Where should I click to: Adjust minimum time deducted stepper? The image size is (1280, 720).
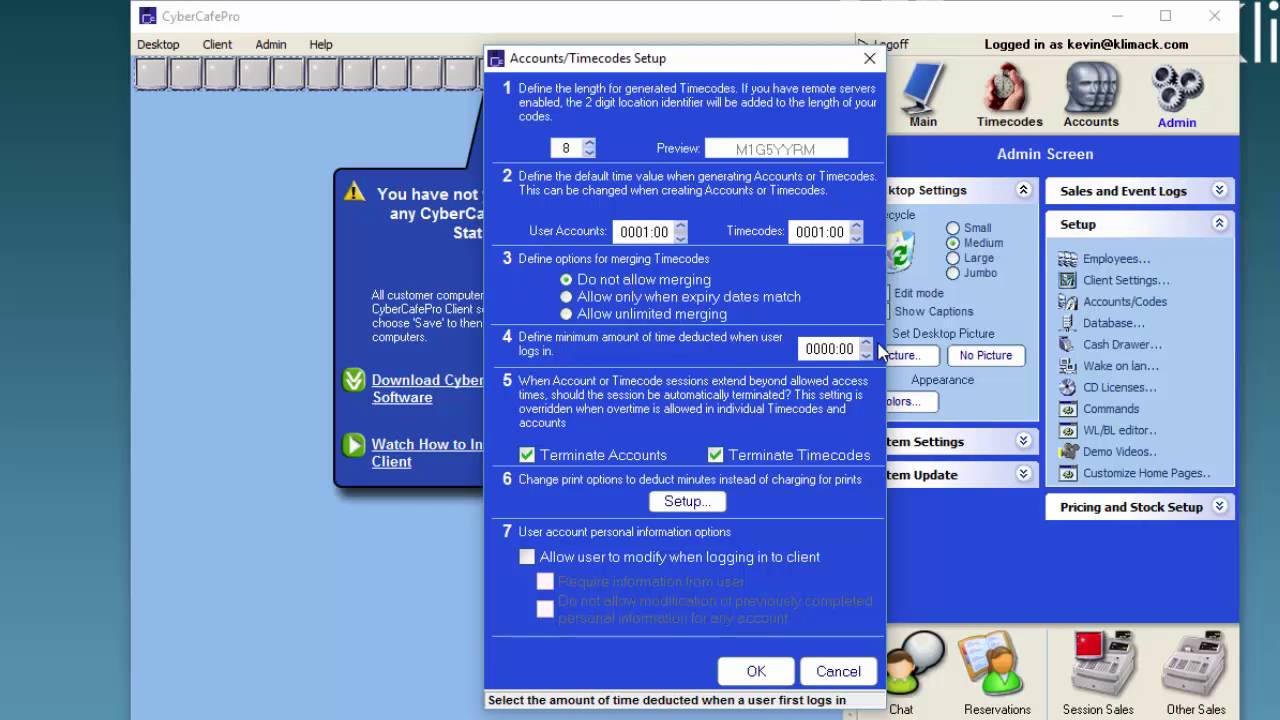tap(866, 349)
